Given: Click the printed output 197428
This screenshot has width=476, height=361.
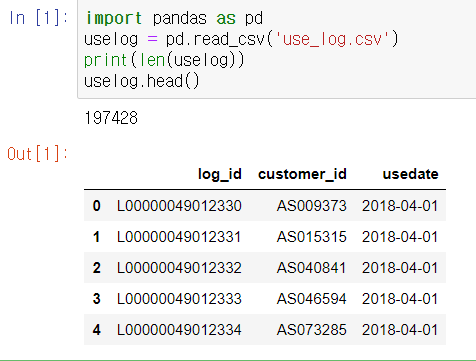Looking at the screenshot, I should tap(111, 118).
